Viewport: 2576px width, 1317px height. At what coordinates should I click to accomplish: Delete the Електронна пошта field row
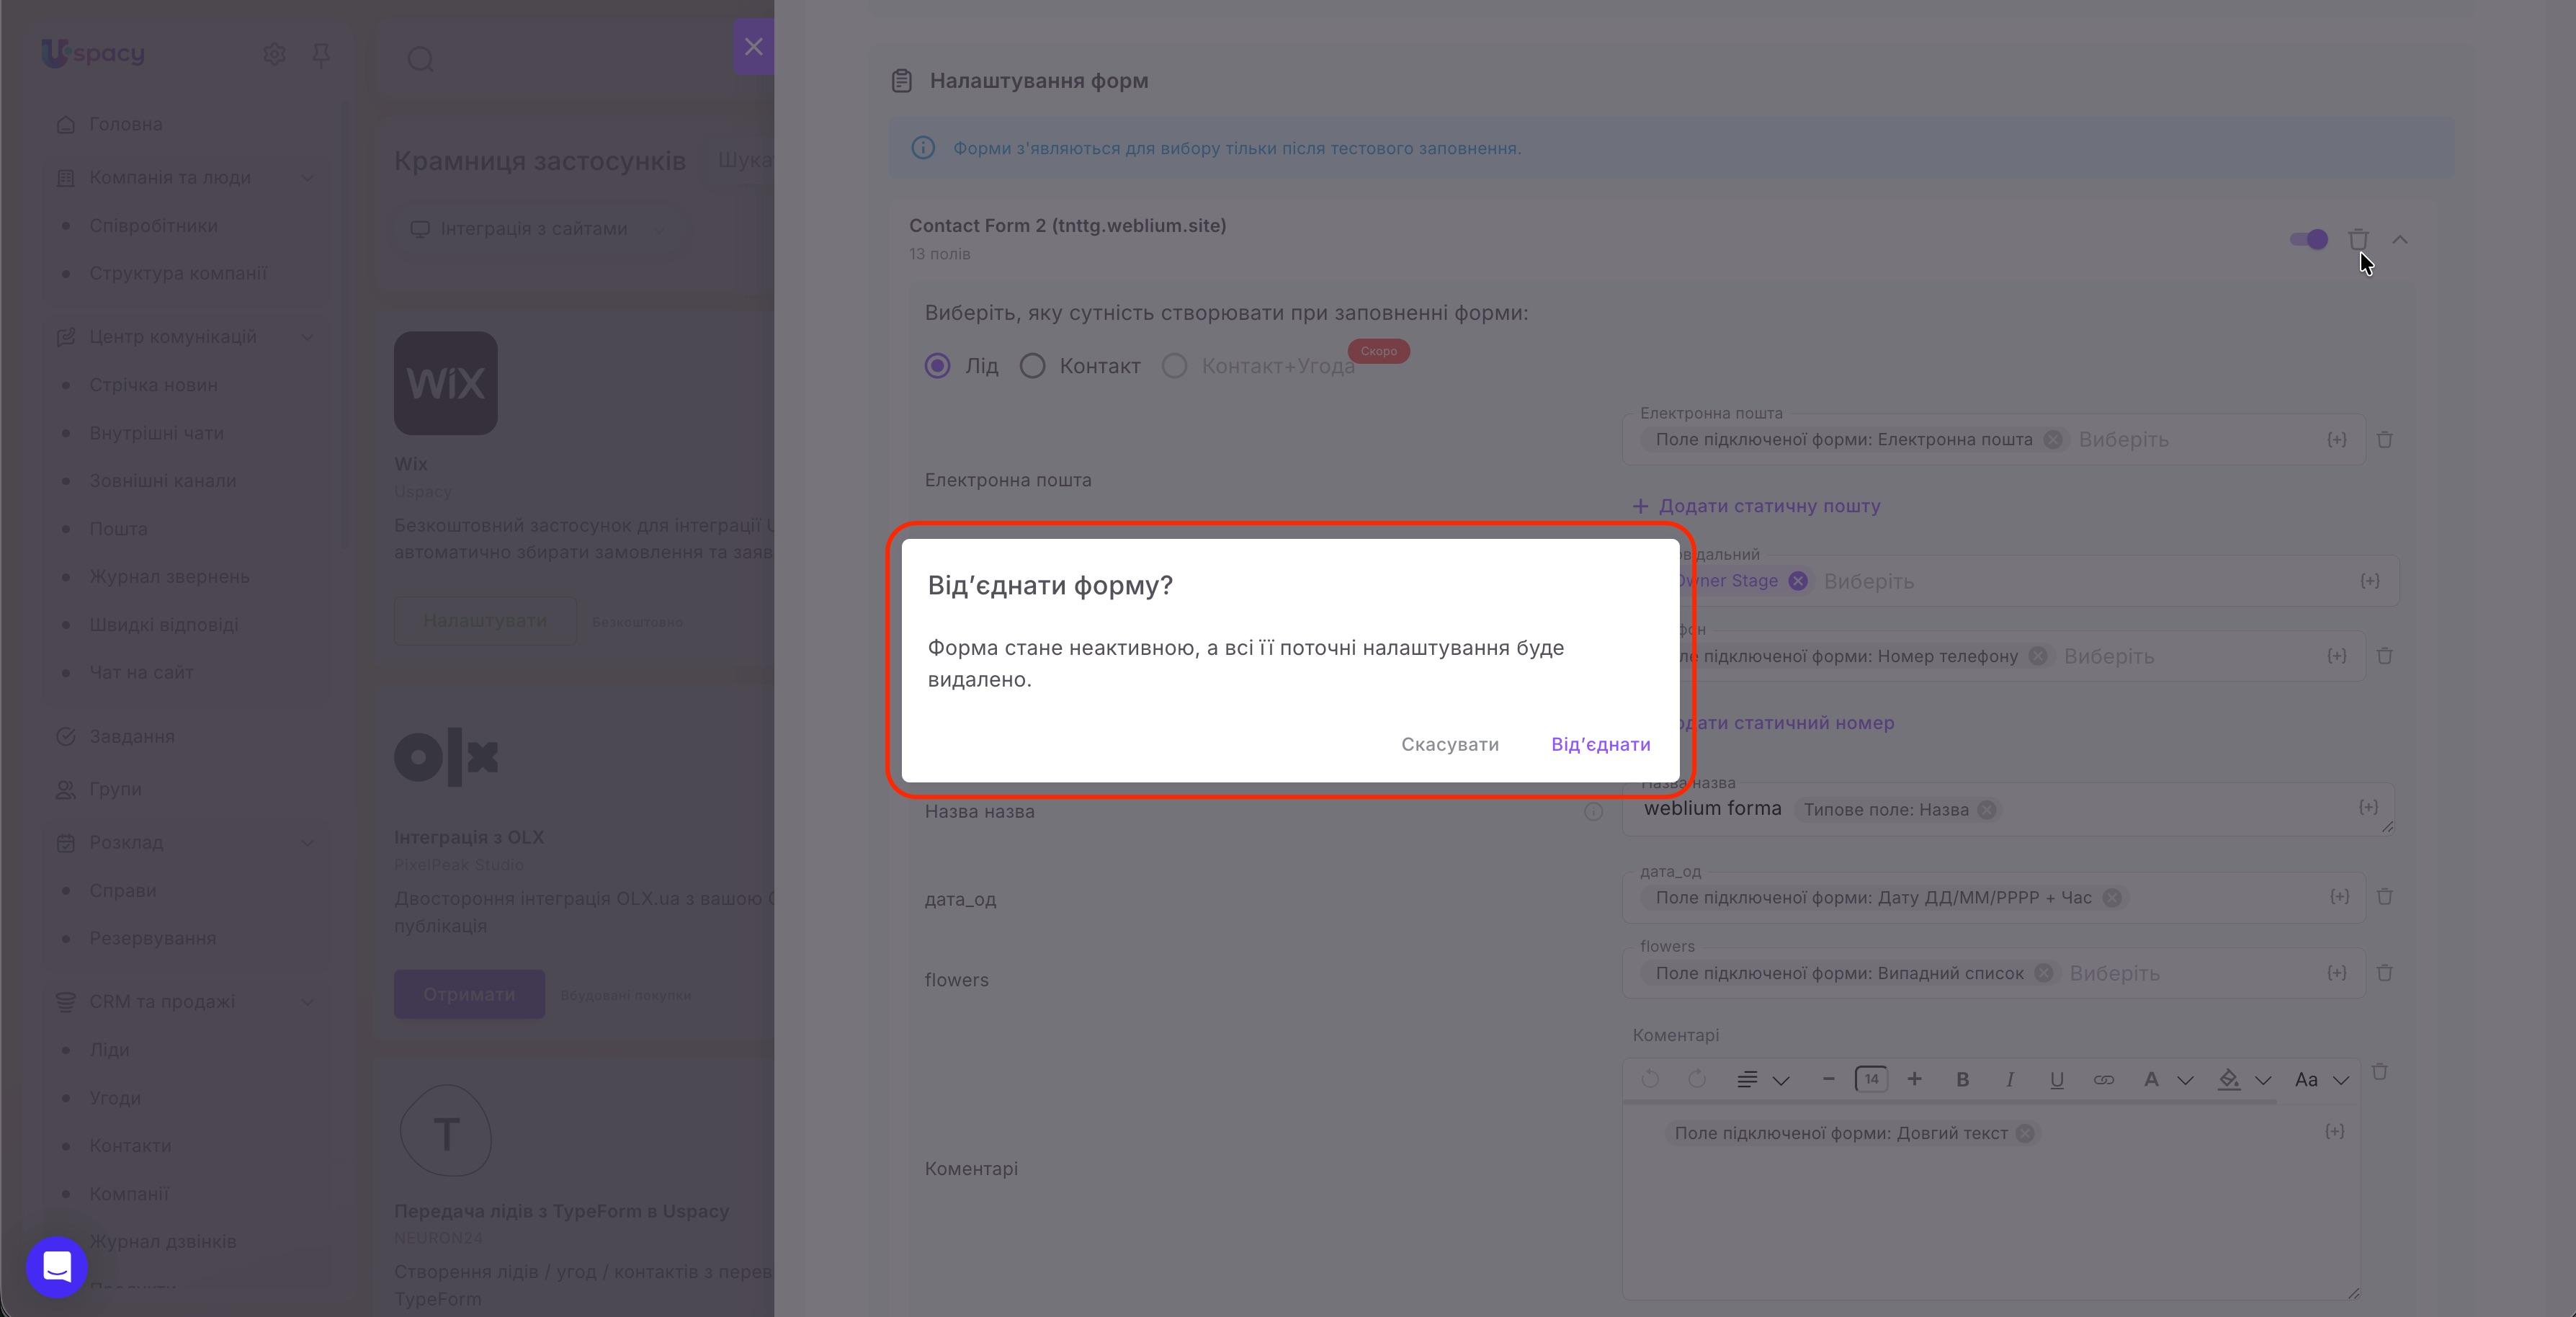click(2385, 440)
